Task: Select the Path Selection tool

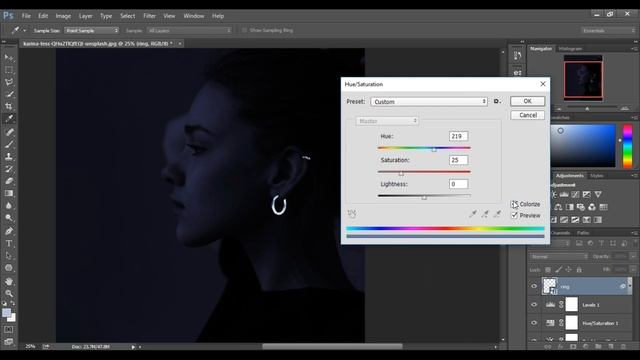Action: (x=9, y=256)
